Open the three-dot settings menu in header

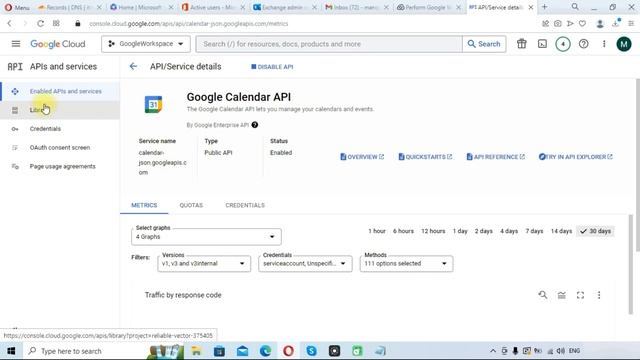[604, 44]
